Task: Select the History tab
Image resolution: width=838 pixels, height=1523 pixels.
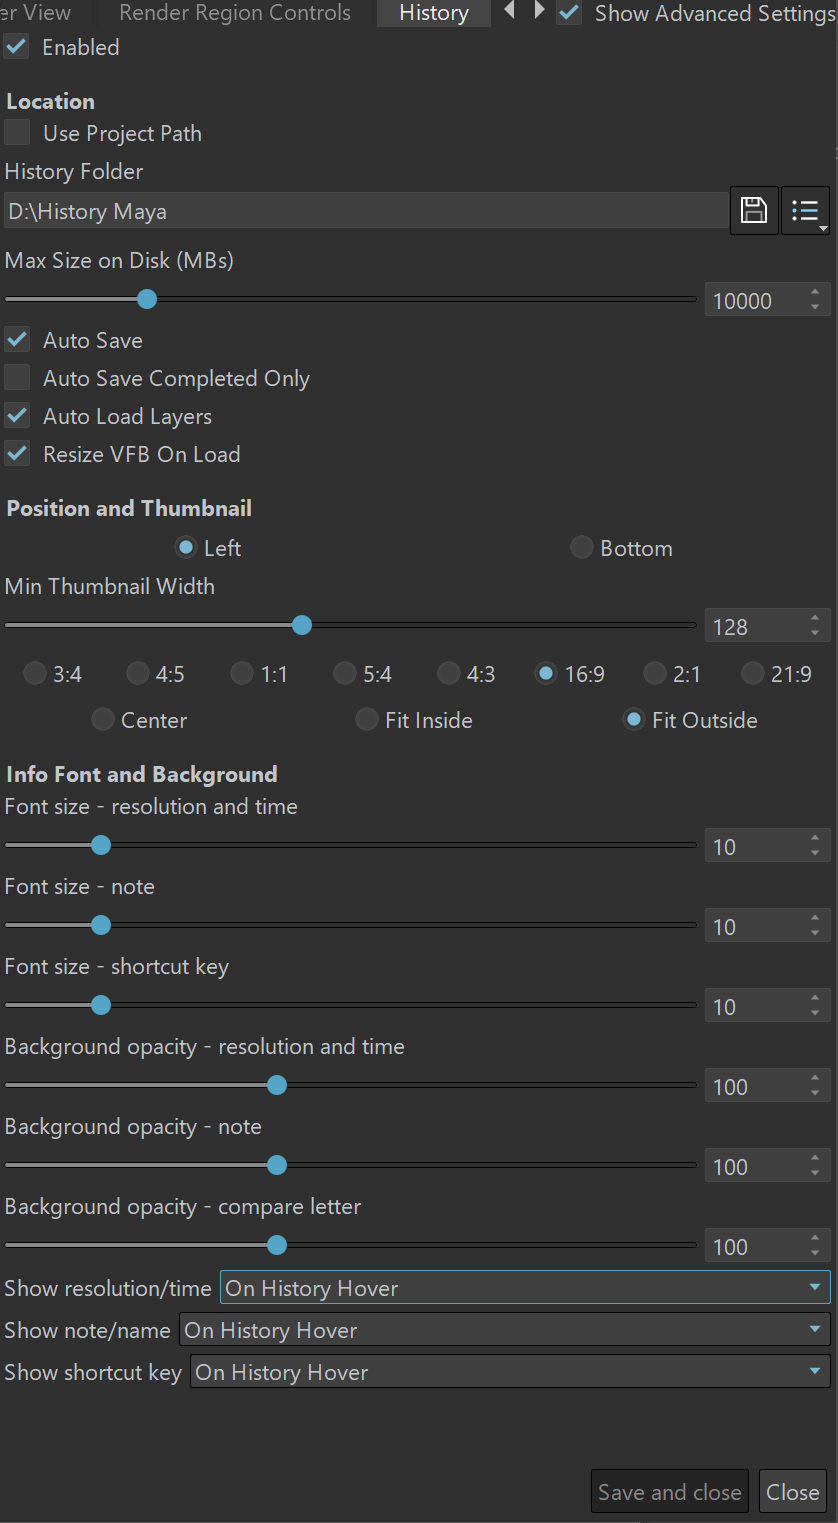Action: 434,13
